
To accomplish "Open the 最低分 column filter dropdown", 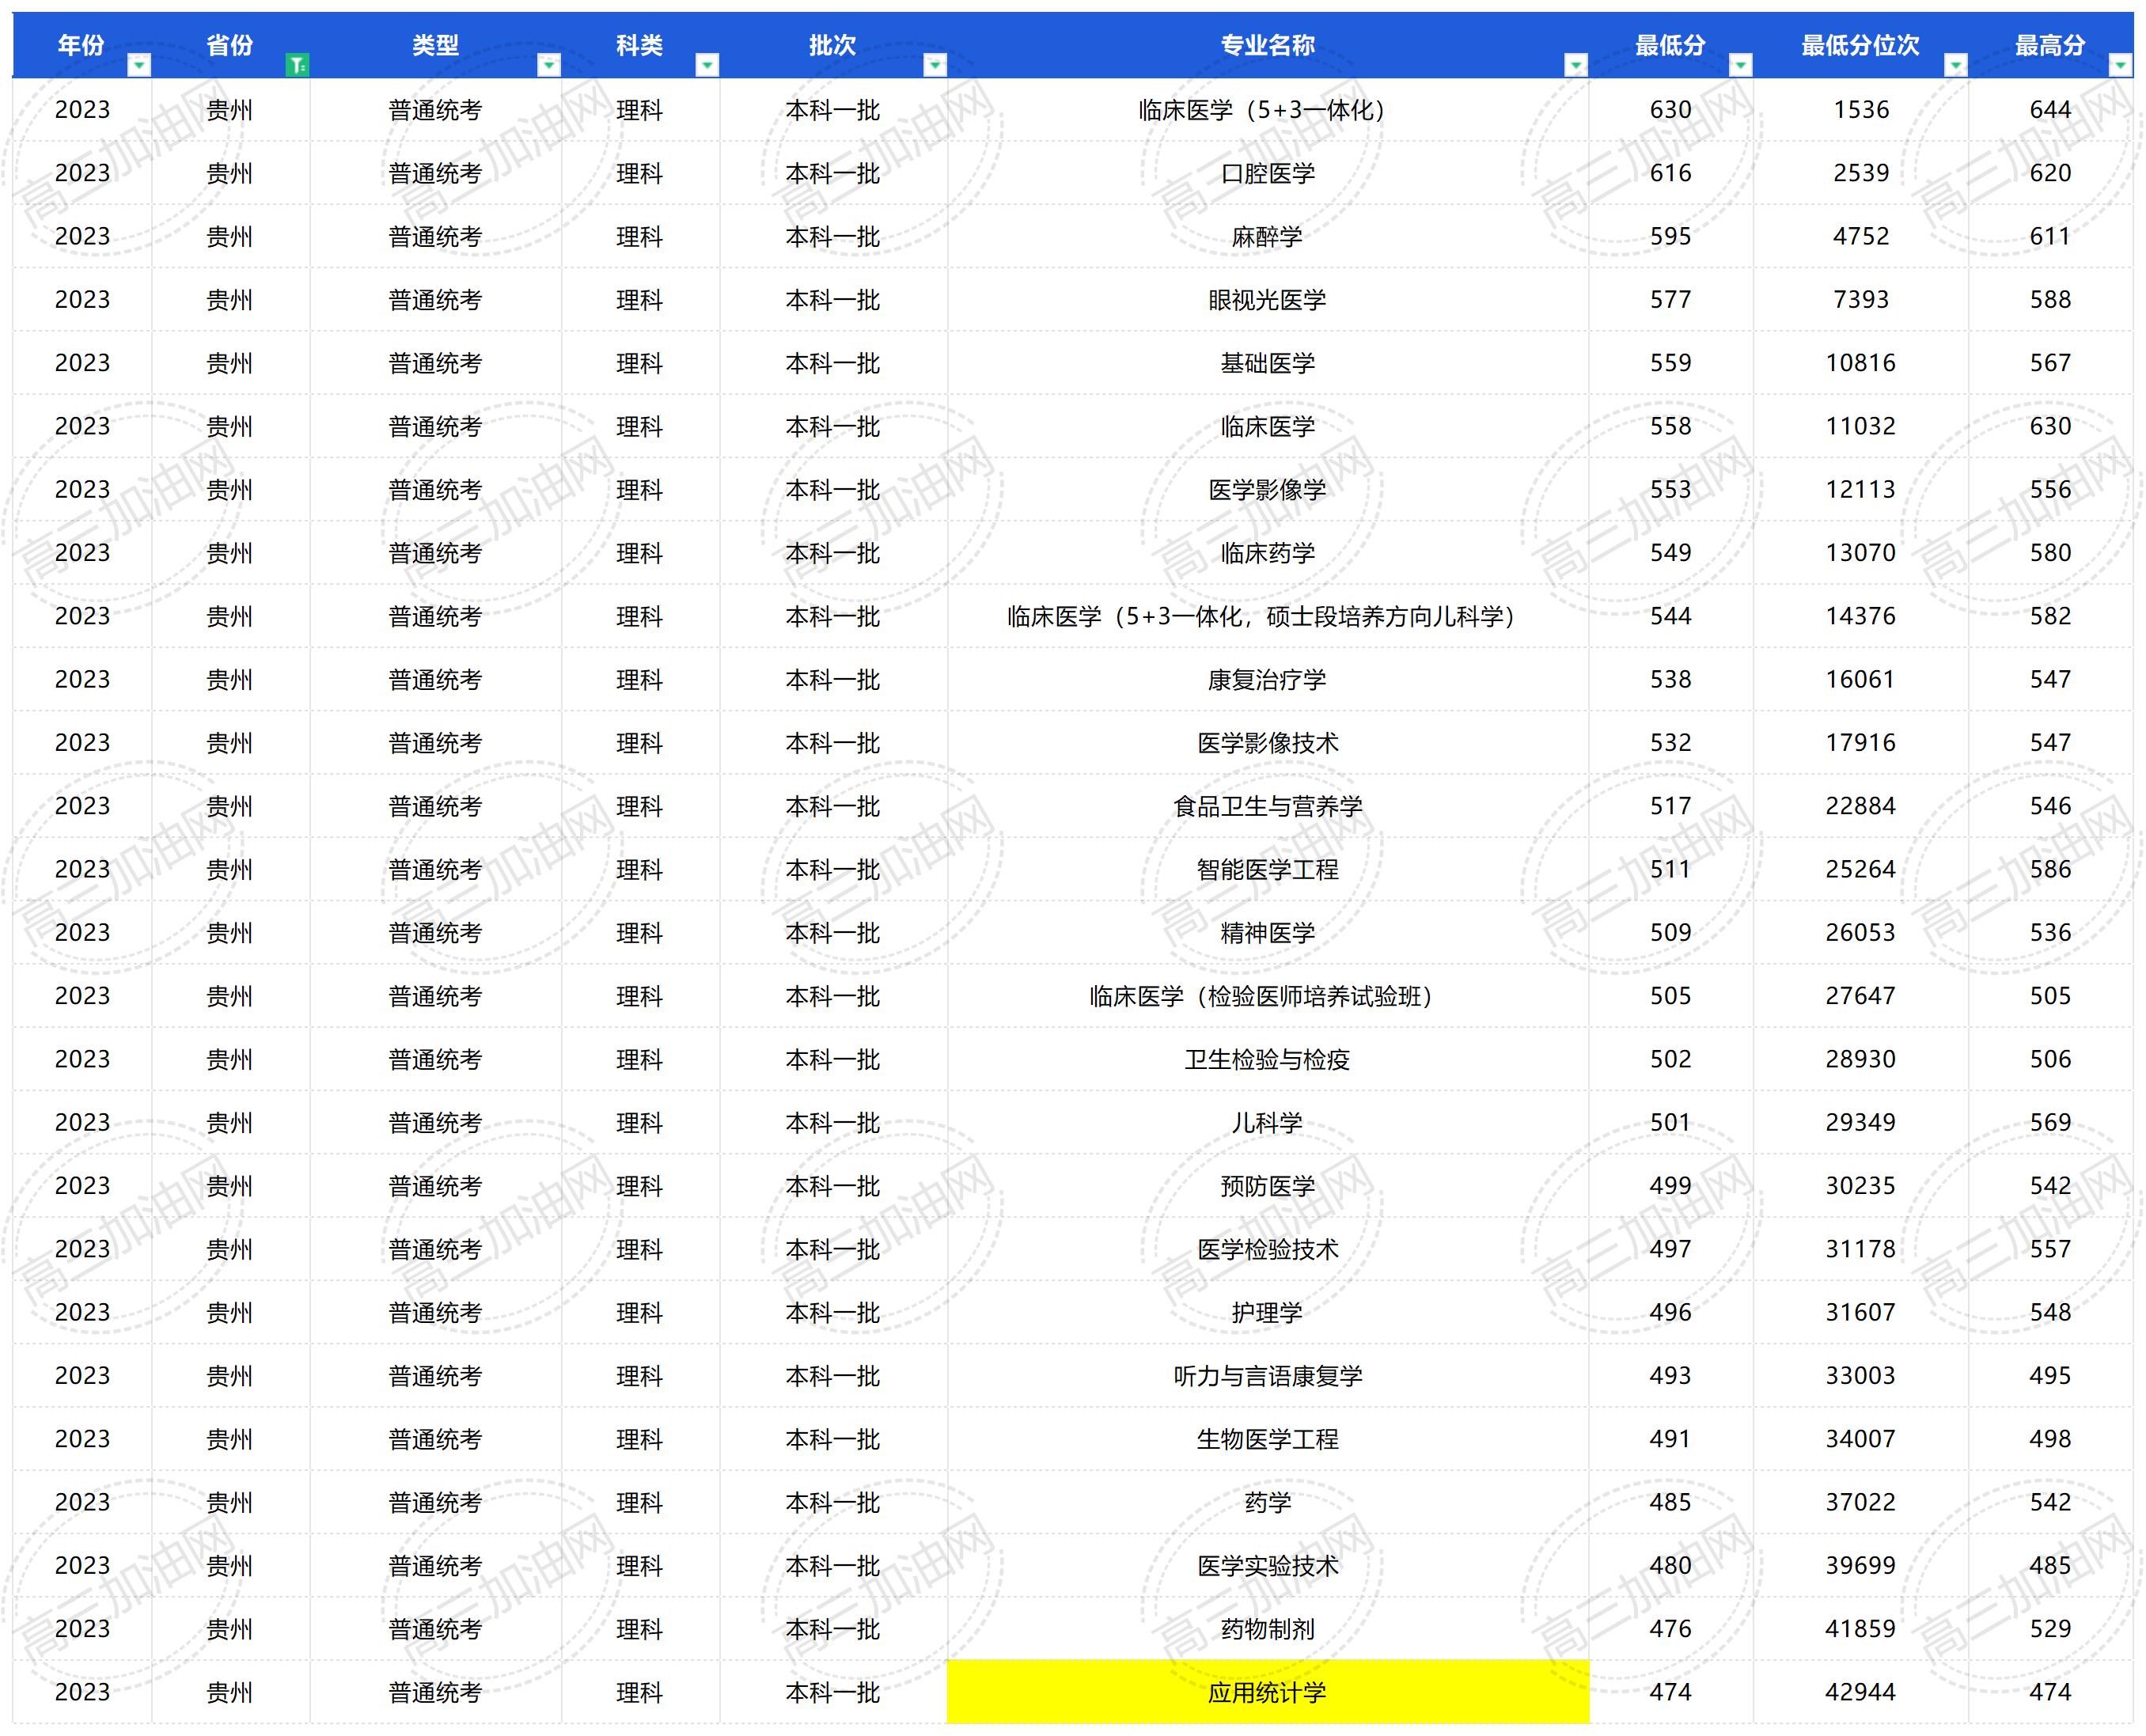I will click(x=1741, y=65).
